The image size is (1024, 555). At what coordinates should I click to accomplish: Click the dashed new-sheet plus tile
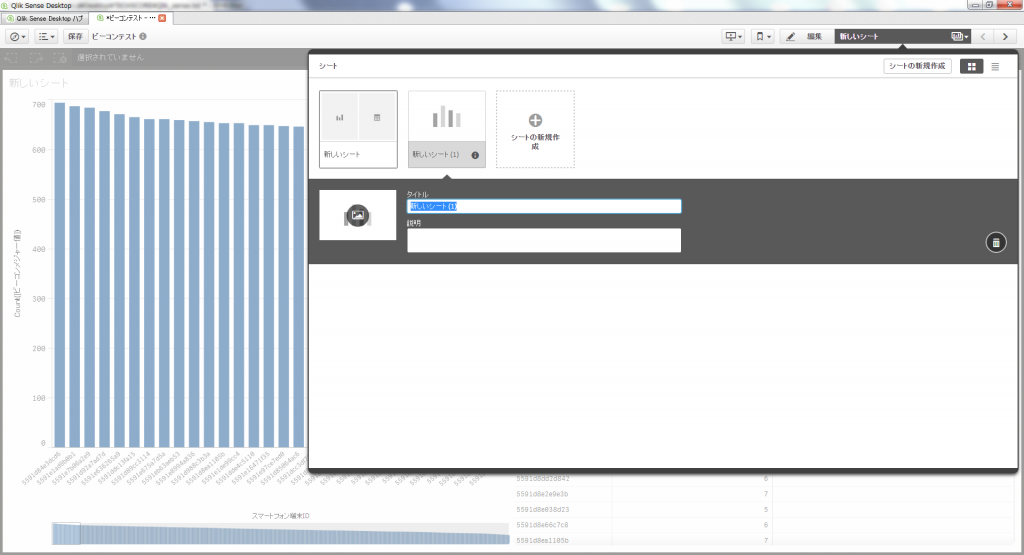coord(535,129)
